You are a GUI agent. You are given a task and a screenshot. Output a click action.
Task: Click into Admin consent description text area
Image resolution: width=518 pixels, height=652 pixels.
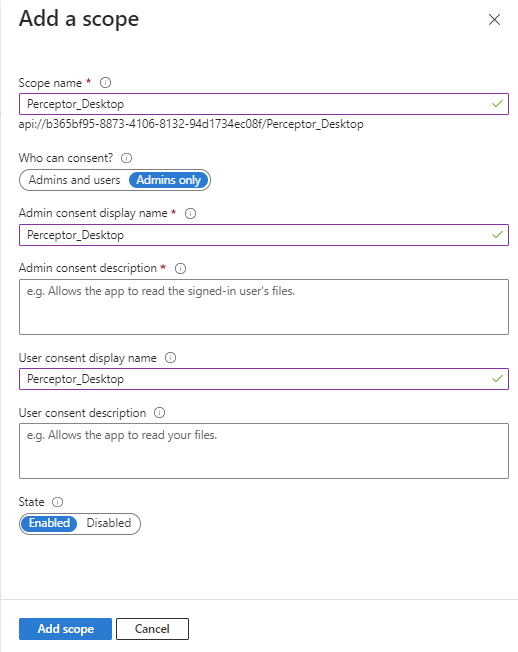[x=264, y=307]
